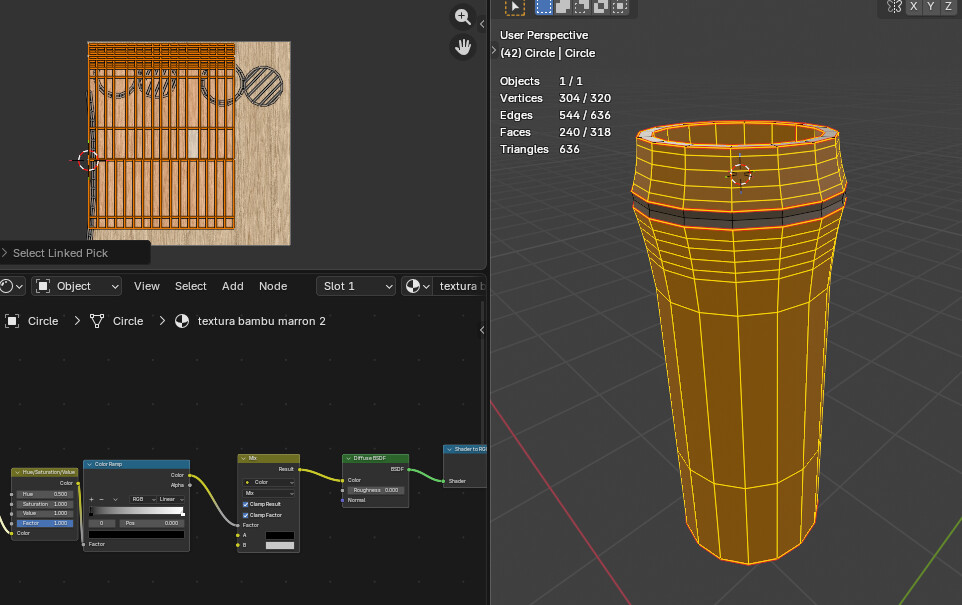Remove a color stop with the minus button
The width and height of the screenshot is (962, 605).
102,499
